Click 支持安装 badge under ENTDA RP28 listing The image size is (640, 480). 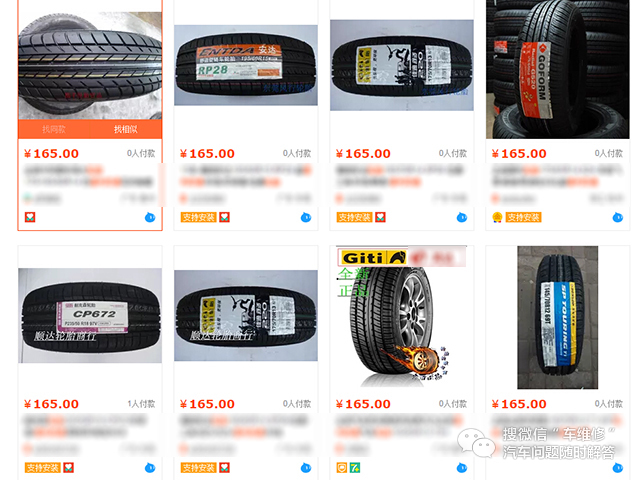coord(198,218)
